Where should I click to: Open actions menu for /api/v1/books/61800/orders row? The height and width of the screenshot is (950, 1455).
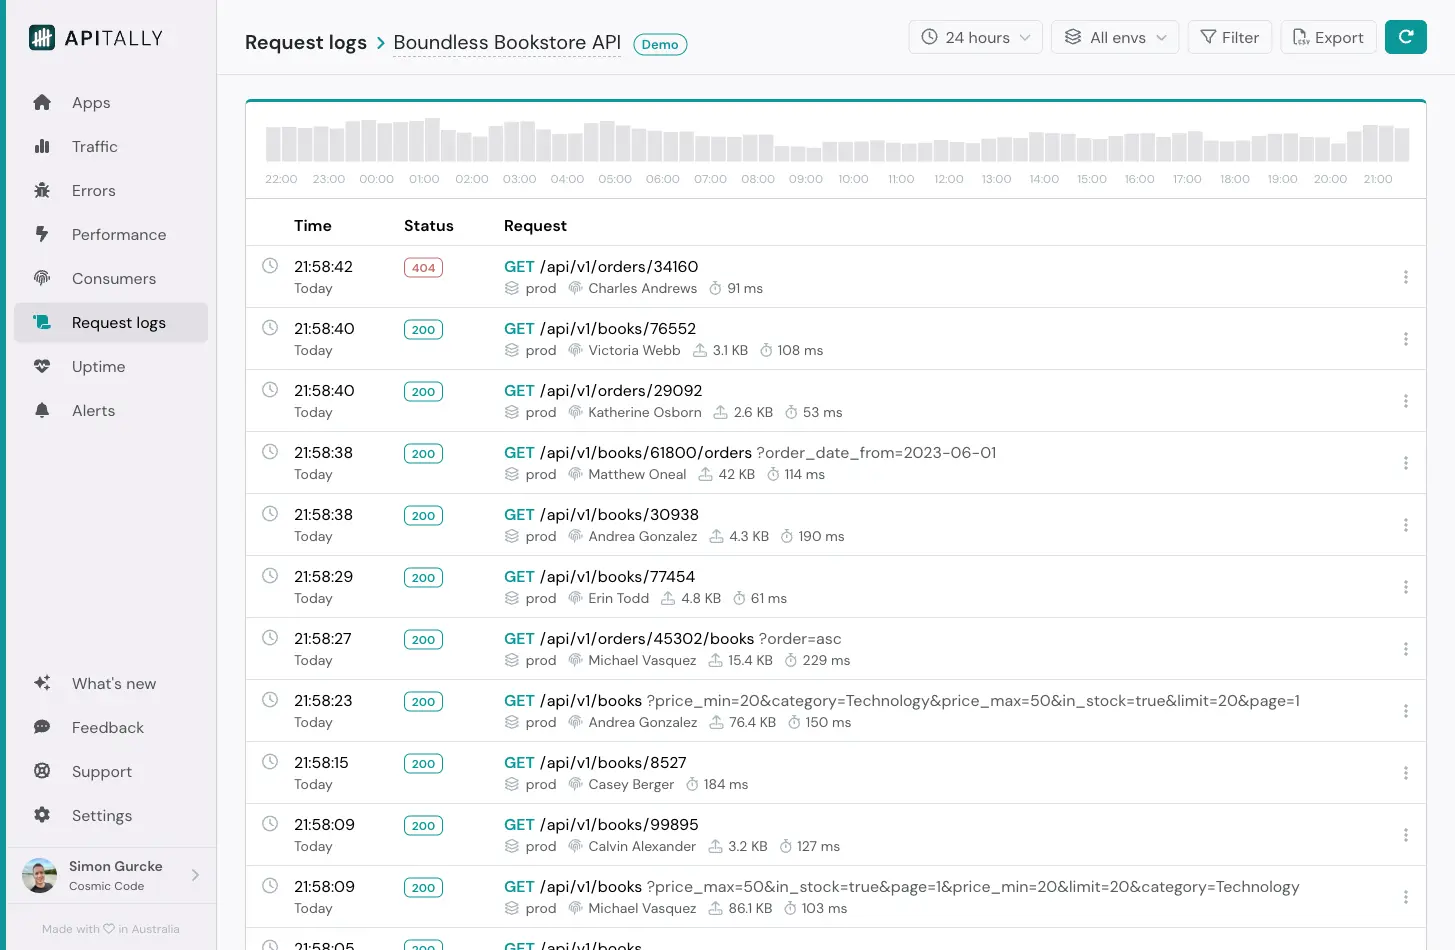[x=1406, y=463]
